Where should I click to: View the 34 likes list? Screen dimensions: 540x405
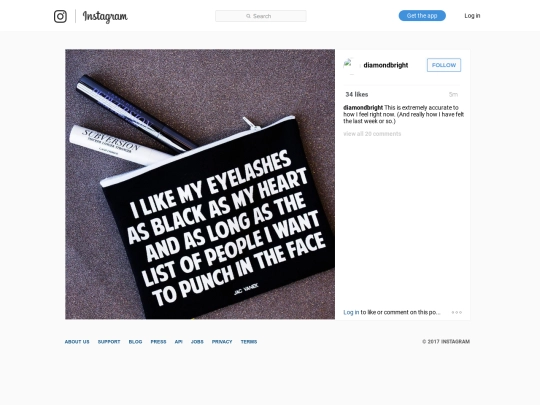pos(357,94)
